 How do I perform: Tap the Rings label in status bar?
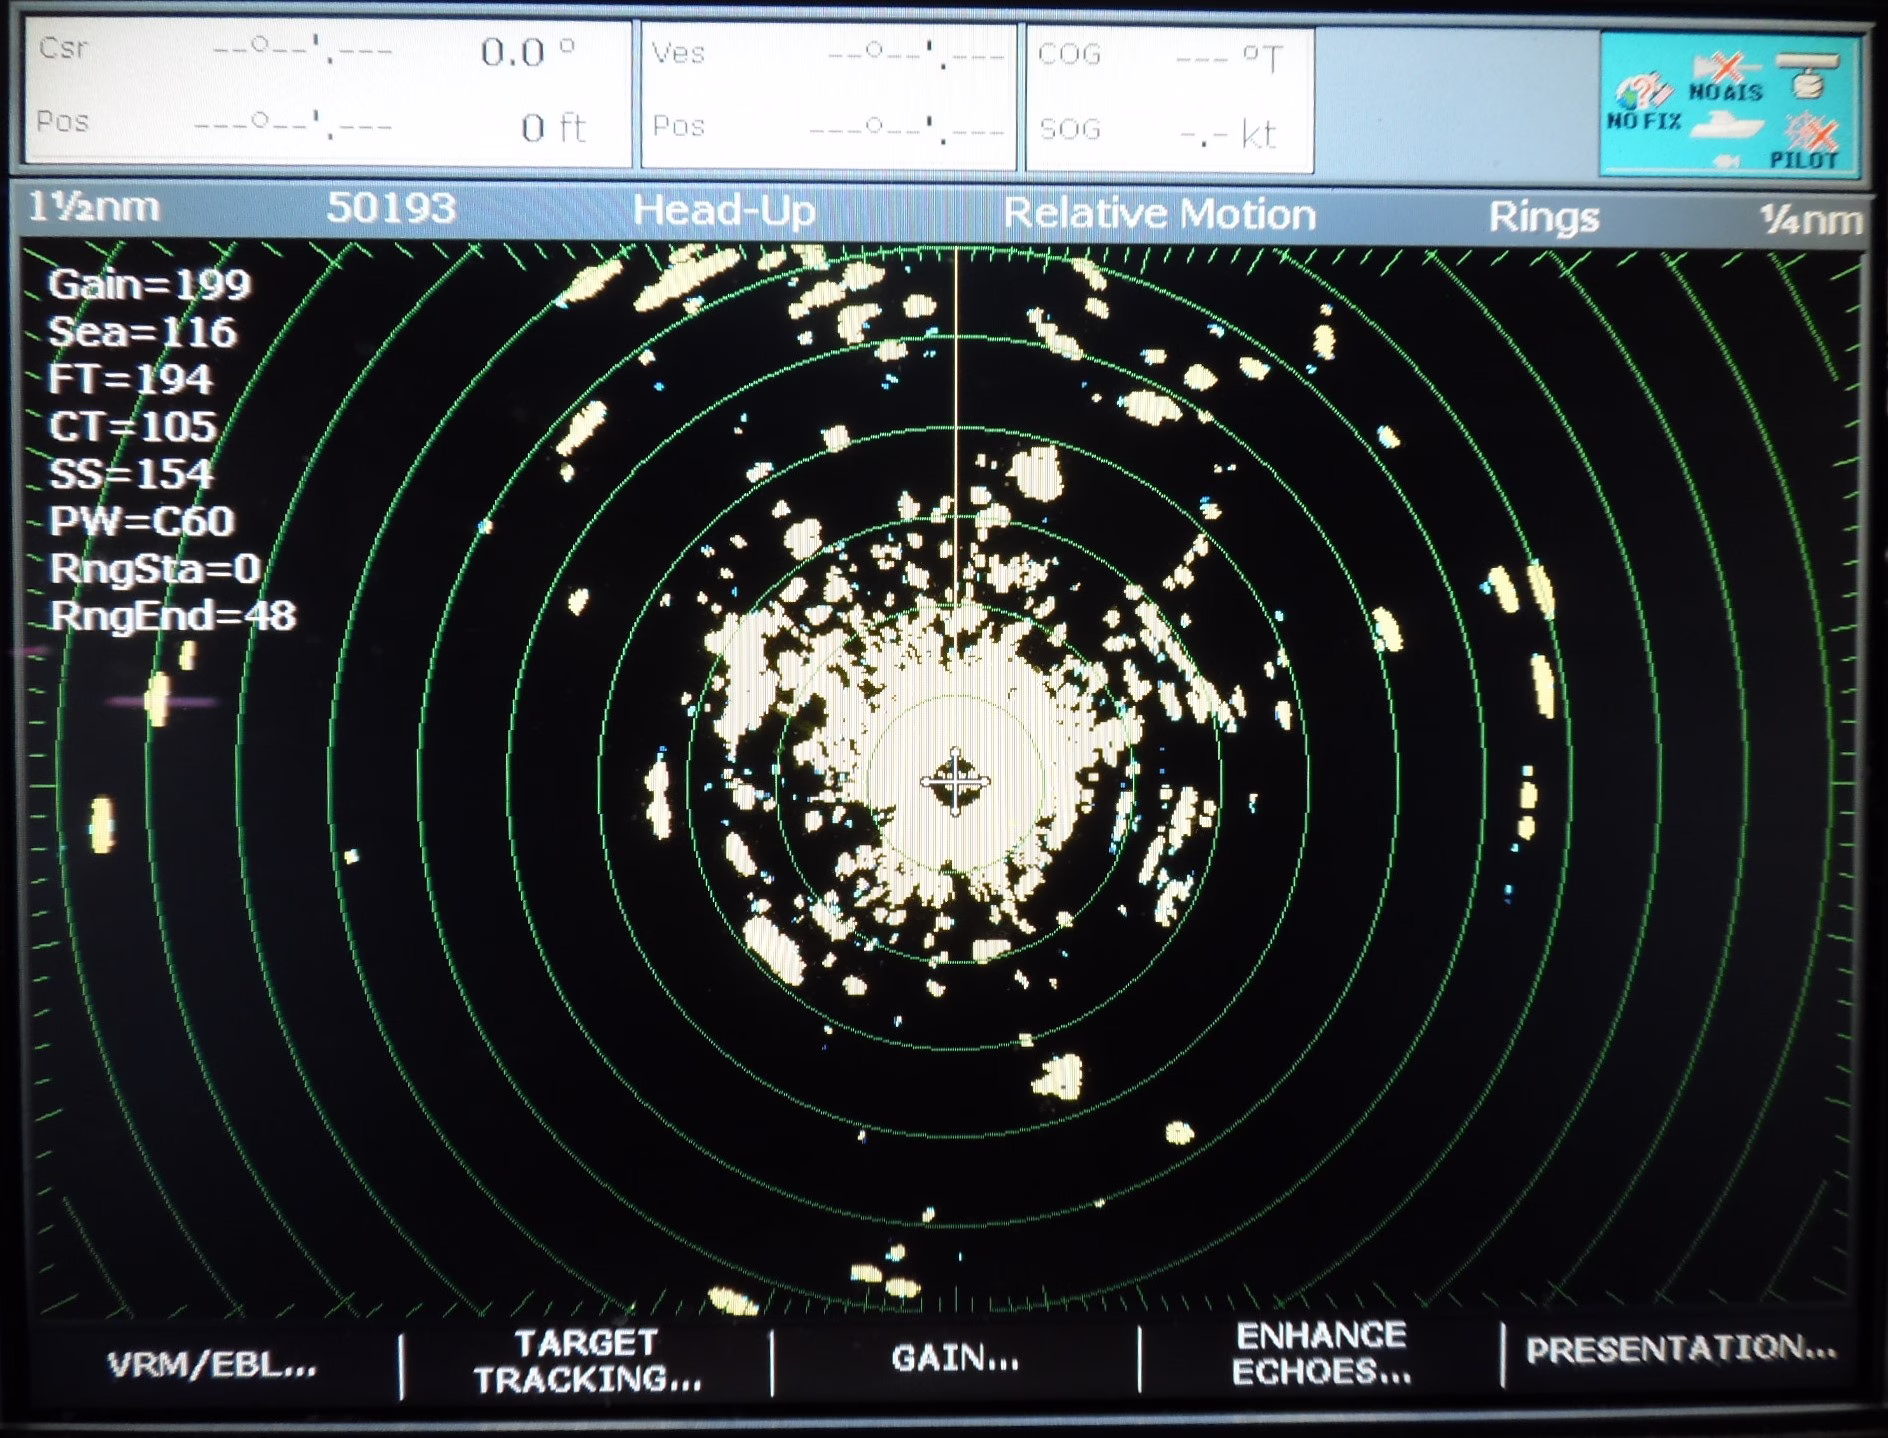1544,217
